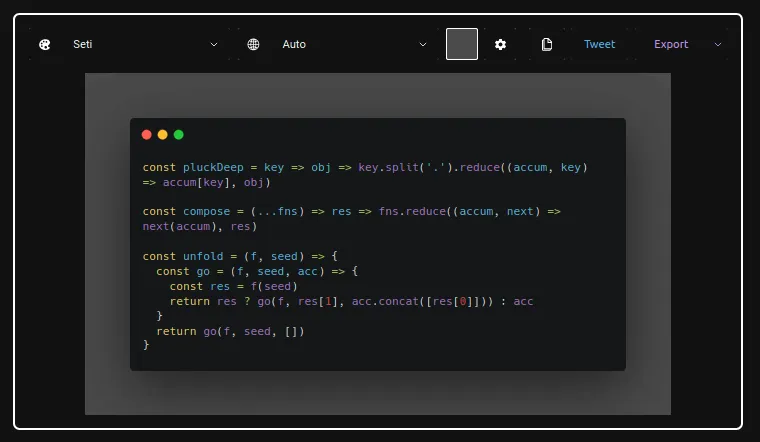Viewport: 760px width, 442px height.
Task: Click the yellow dot in code window
Action: pos(163,134)
